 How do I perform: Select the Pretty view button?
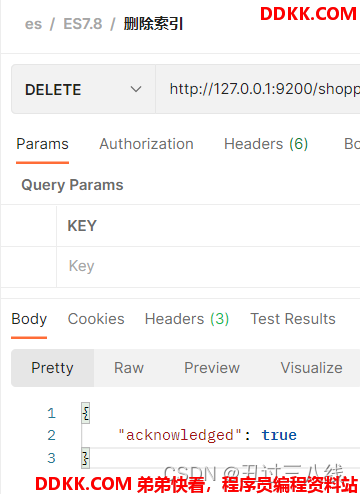coord(52,368)
